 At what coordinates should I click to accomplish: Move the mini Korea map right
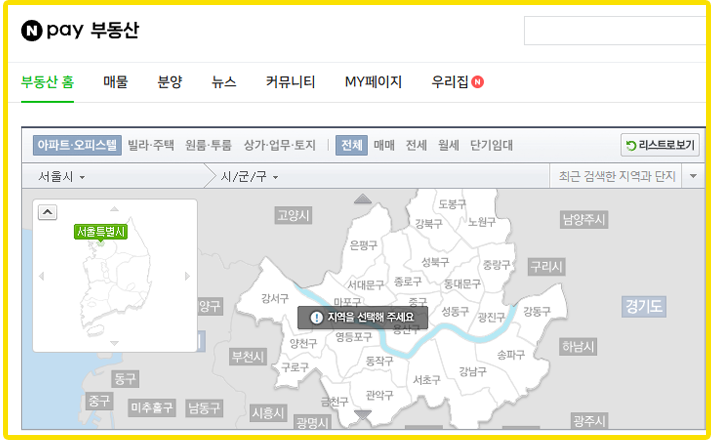[187, 276]
